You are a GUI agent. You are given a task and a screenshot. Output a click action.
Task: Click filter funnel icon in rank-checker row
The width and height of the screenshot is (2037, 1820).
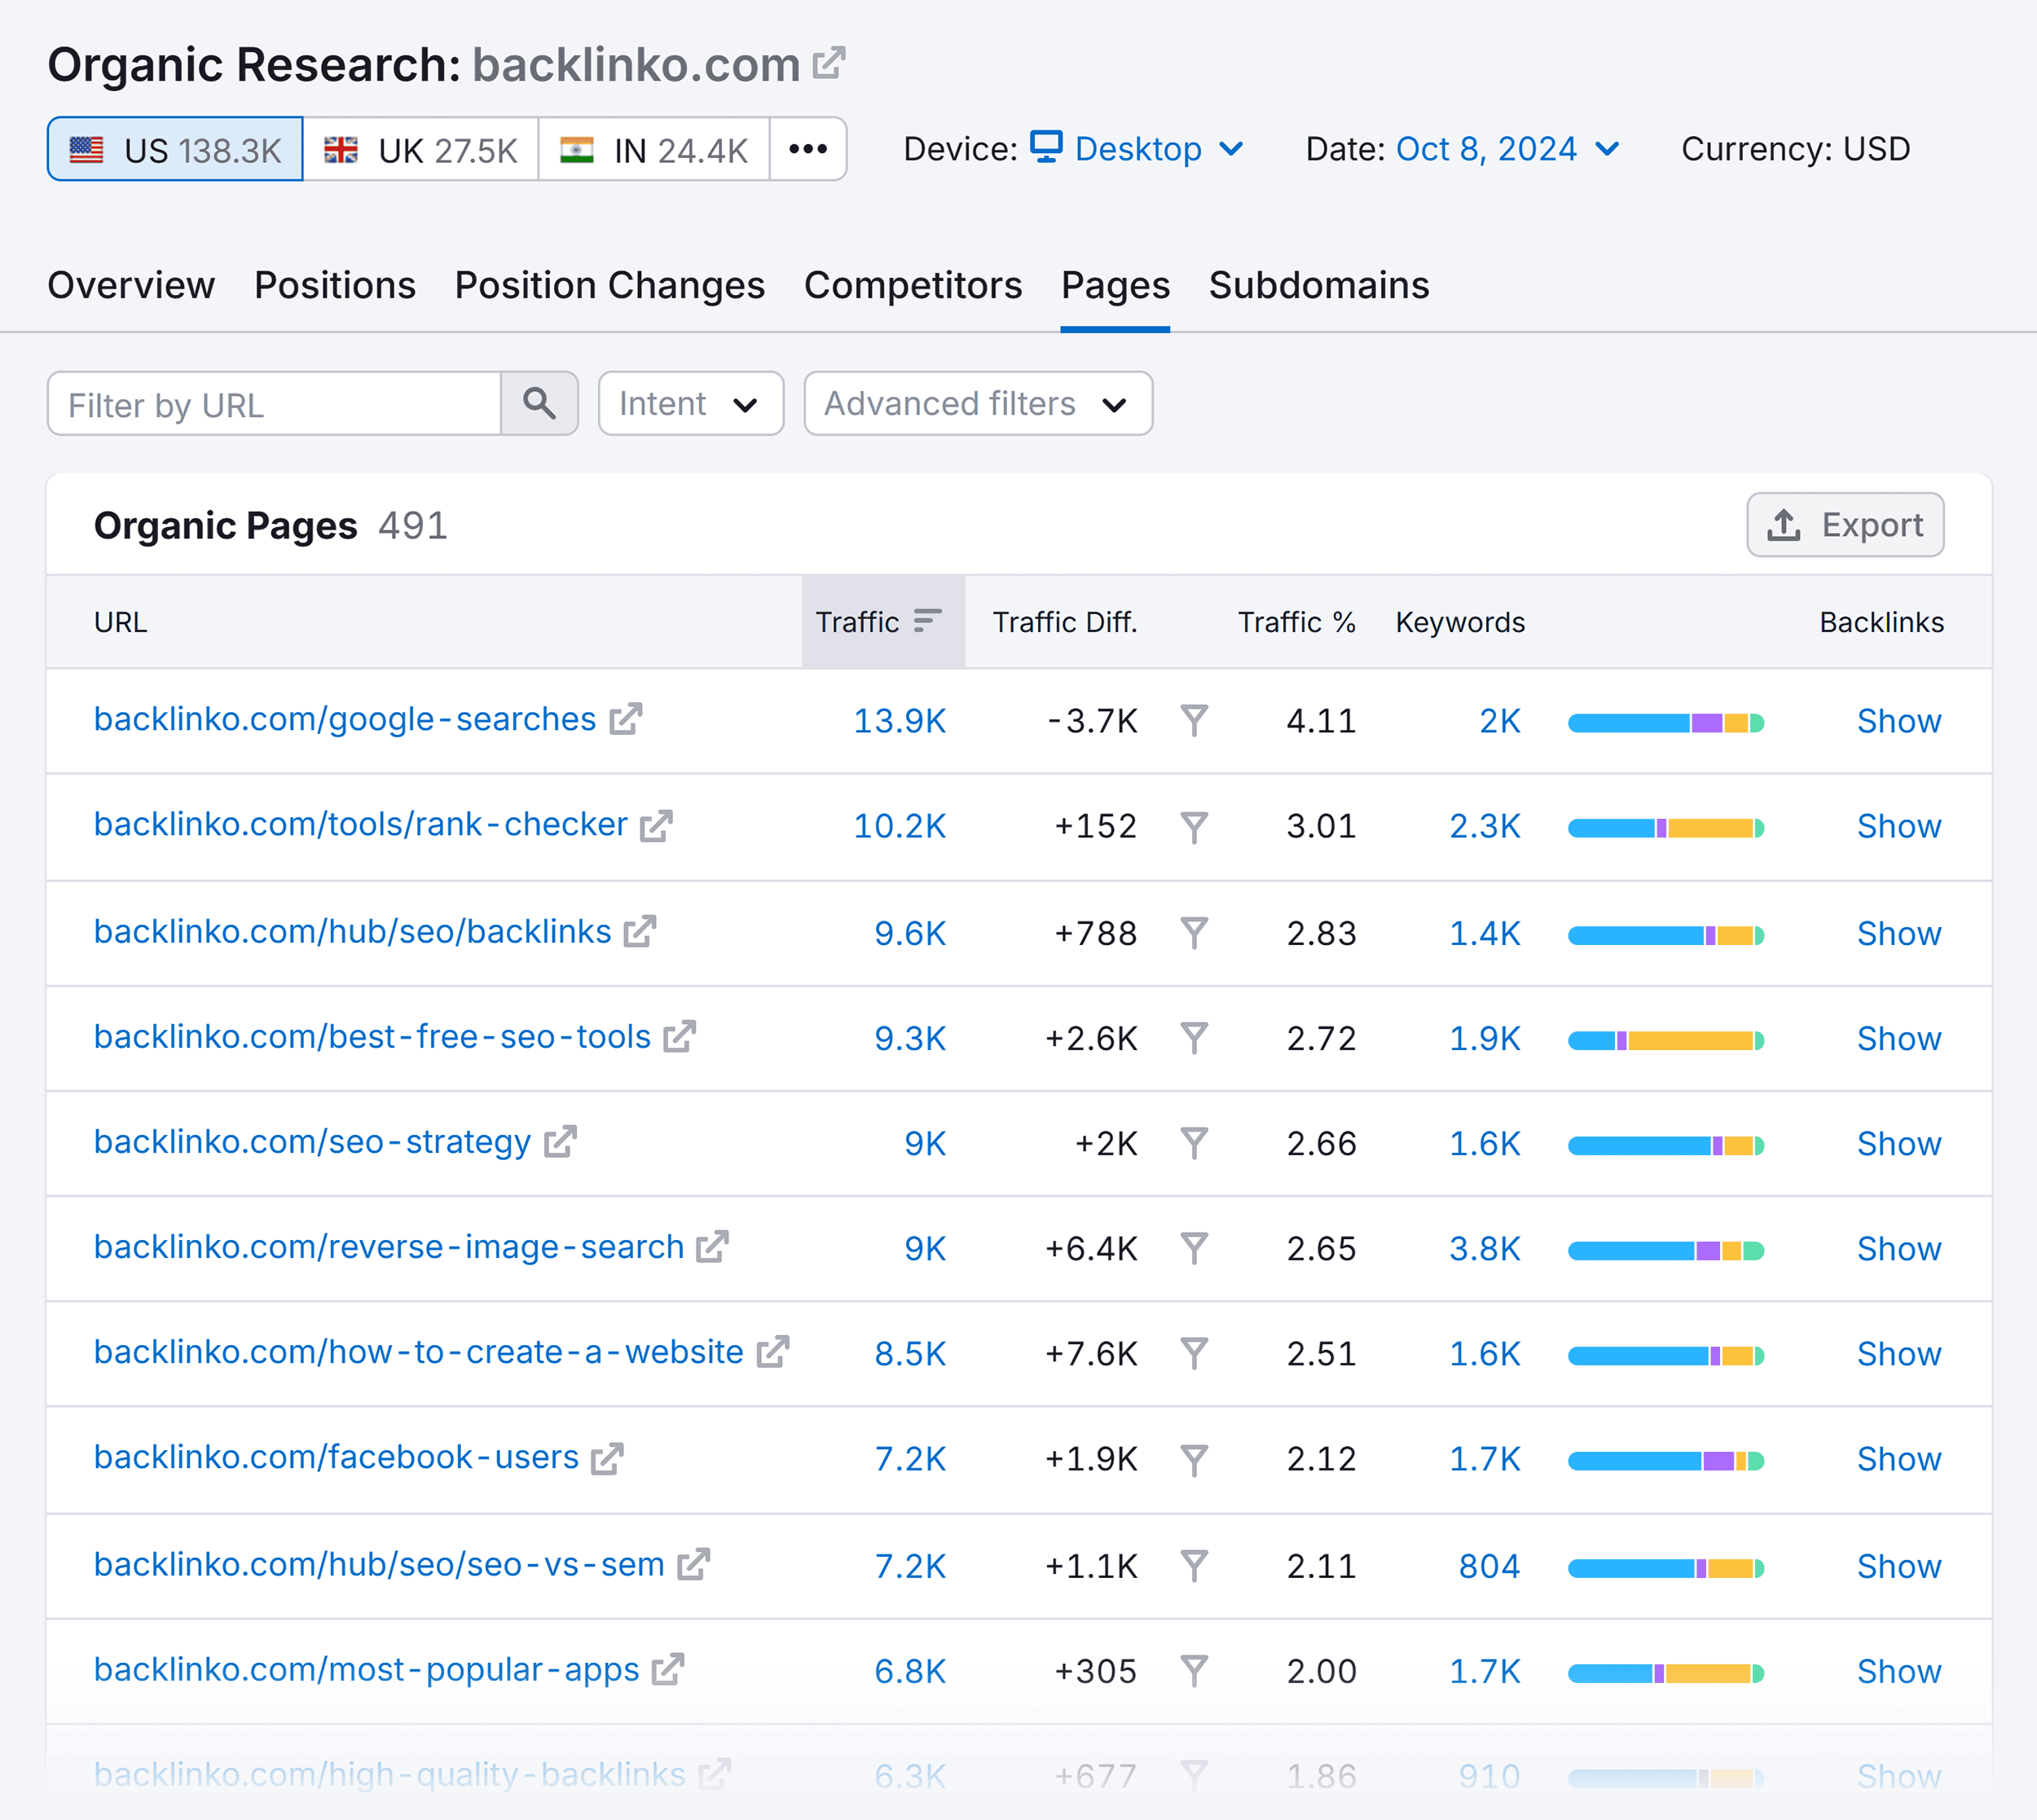(1194, 827)
